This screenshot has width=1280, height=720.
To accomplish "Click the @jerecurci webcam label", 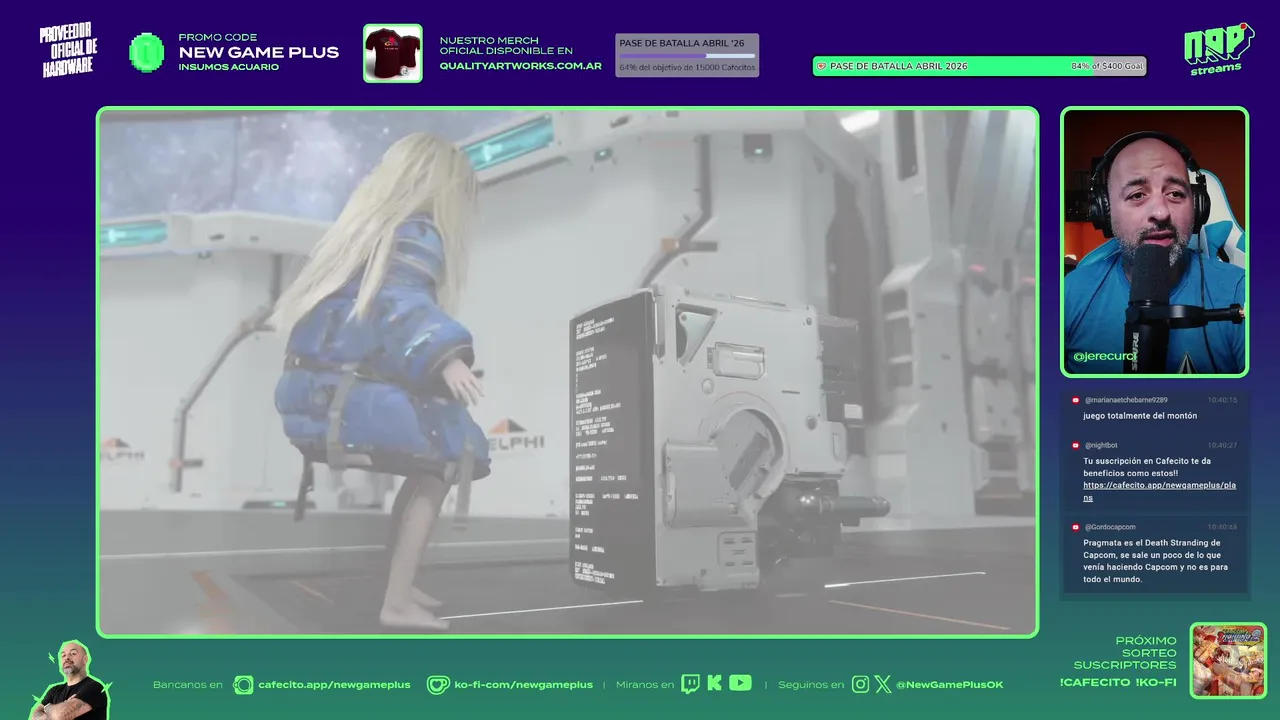I will click(1104, 356).
